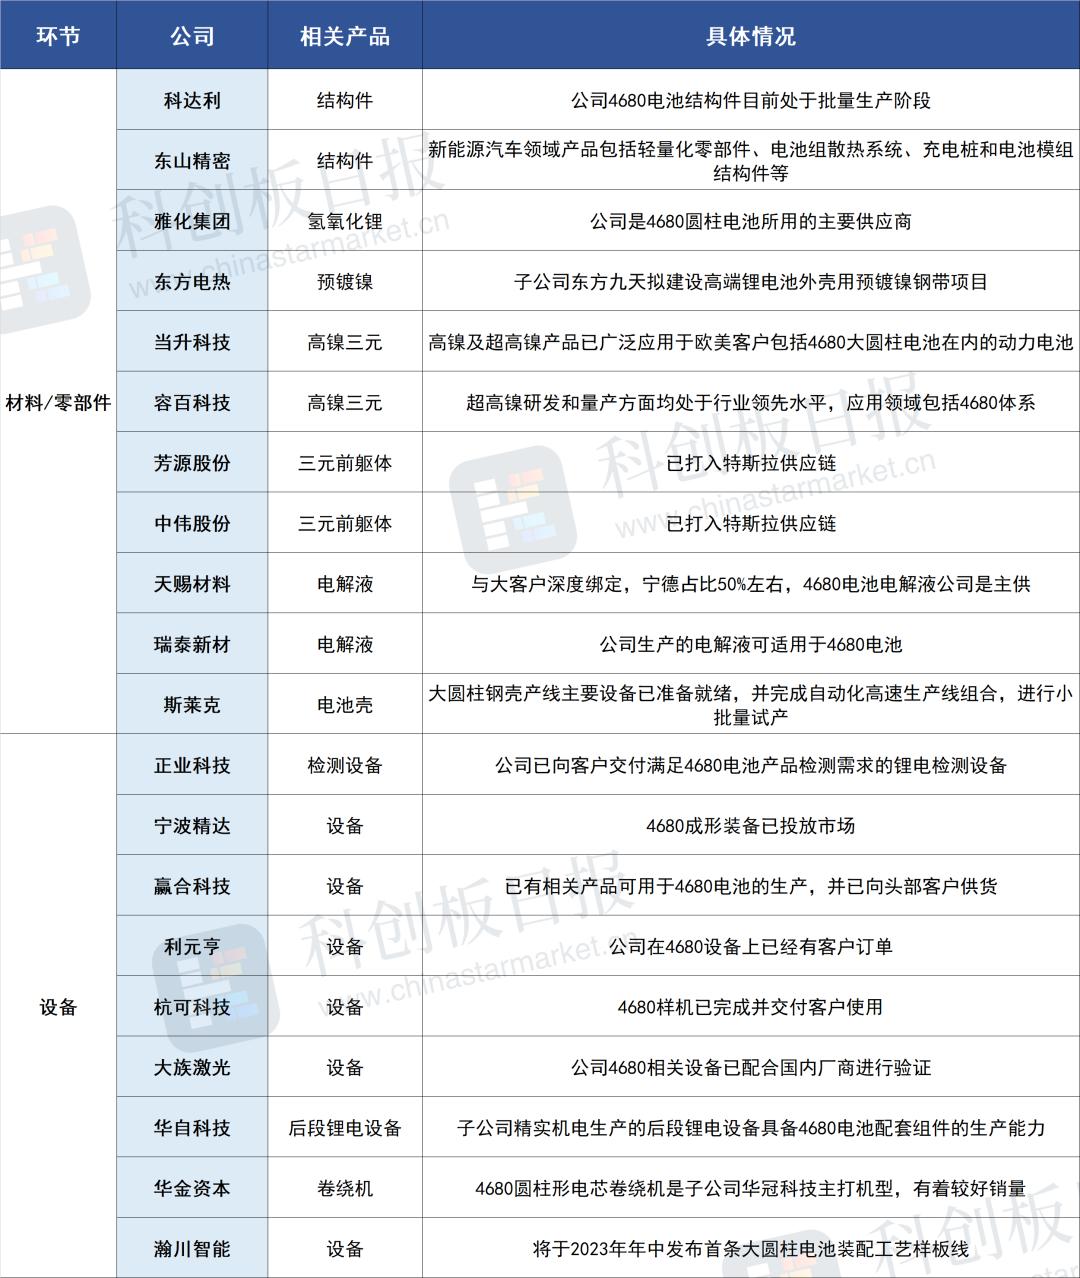
Task: Click the 公司 column header
Action: click(192, 36)
